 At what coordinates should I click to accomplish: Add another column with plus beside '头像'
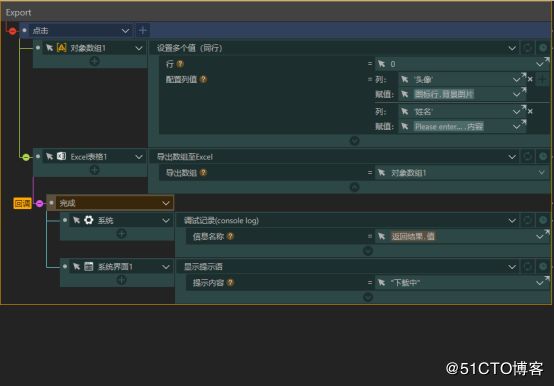point(542,80)
